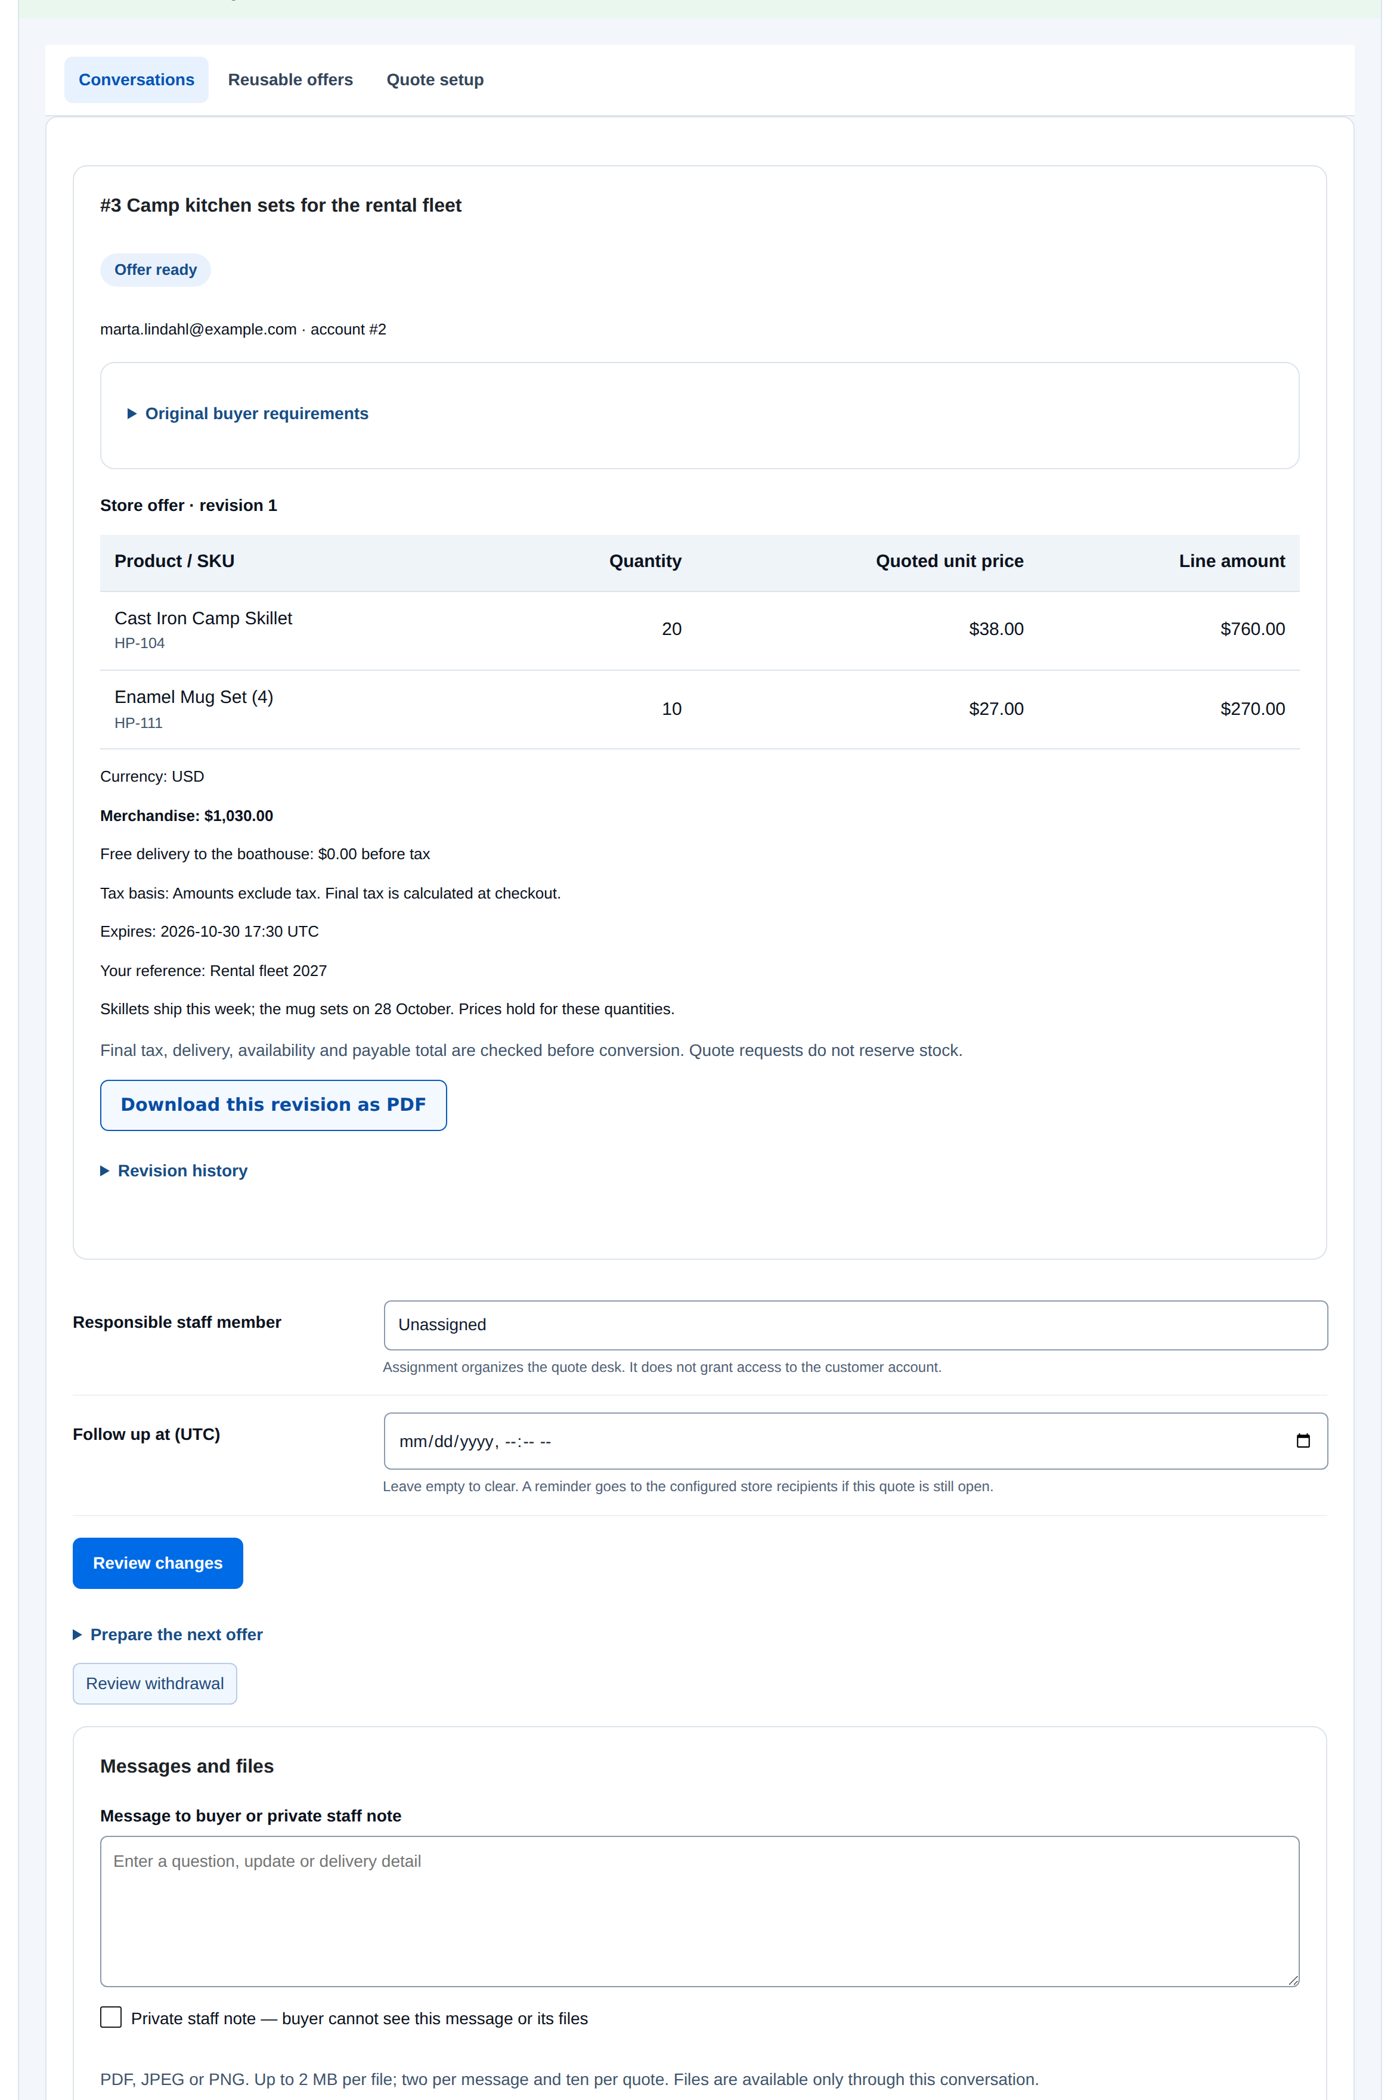
Task: Click the Review changes button
Action: (158, 1563)
